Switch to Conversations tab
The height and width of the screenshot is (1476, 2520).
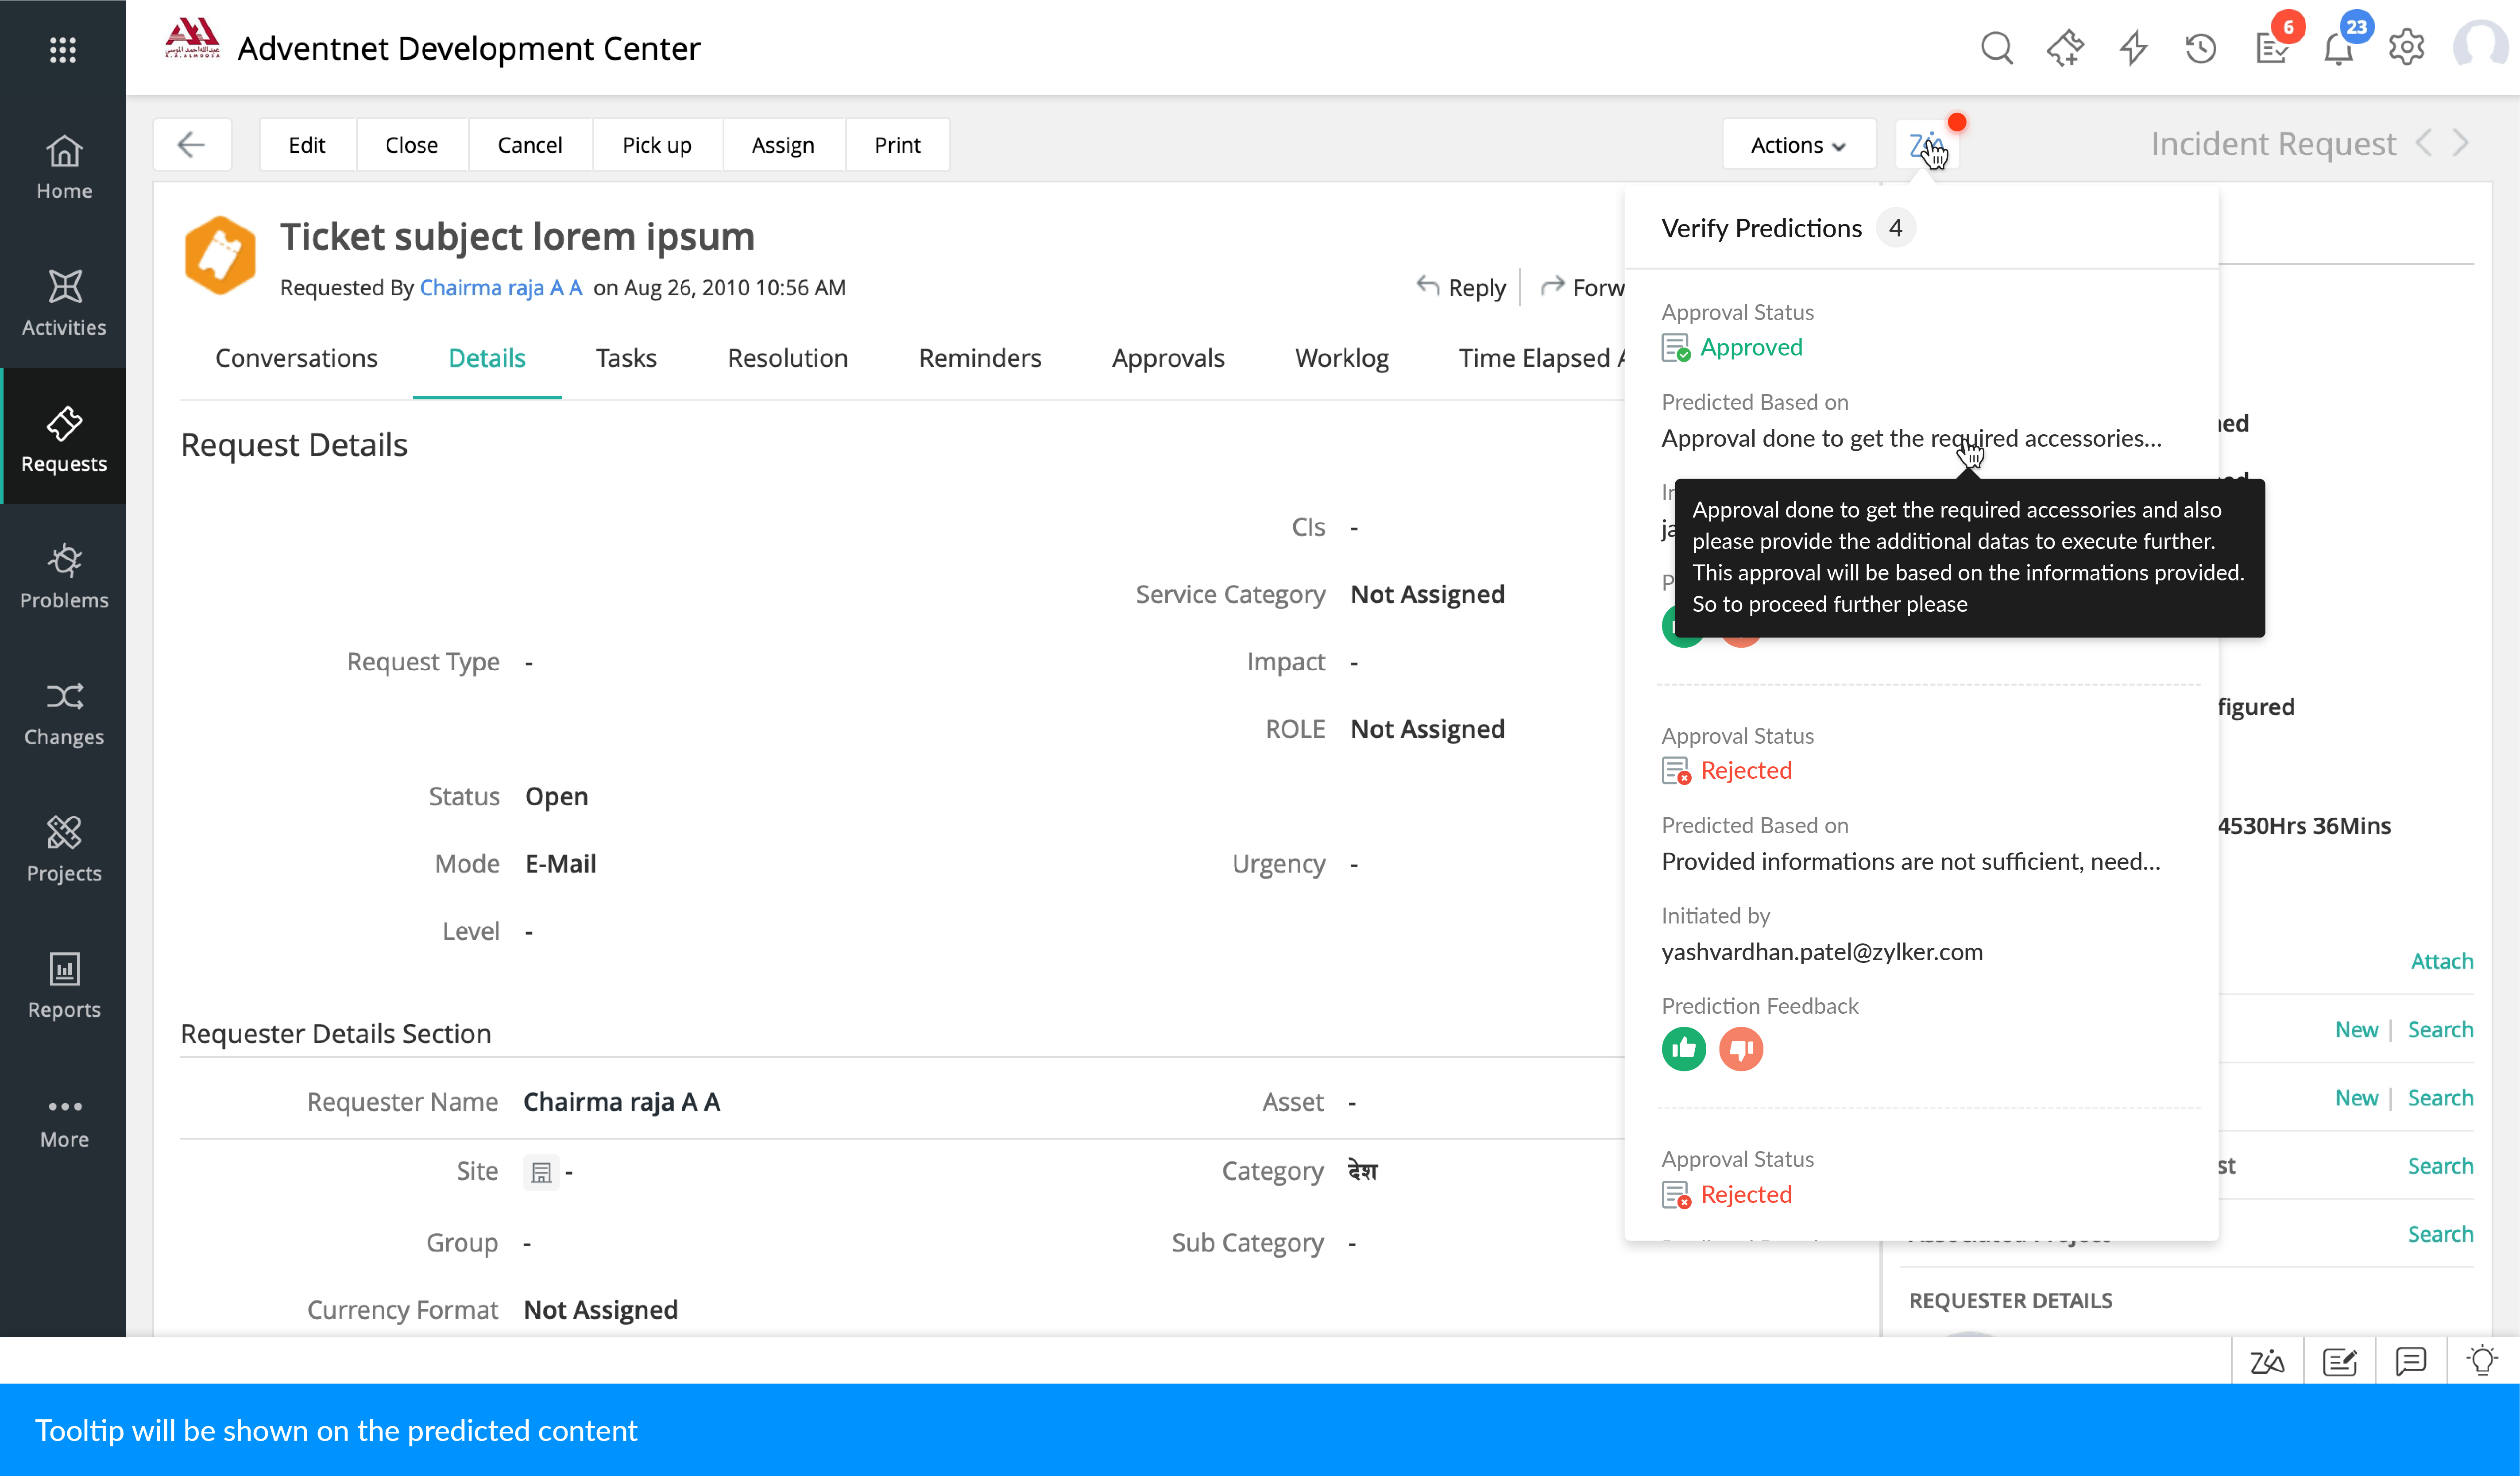[297, 358]
